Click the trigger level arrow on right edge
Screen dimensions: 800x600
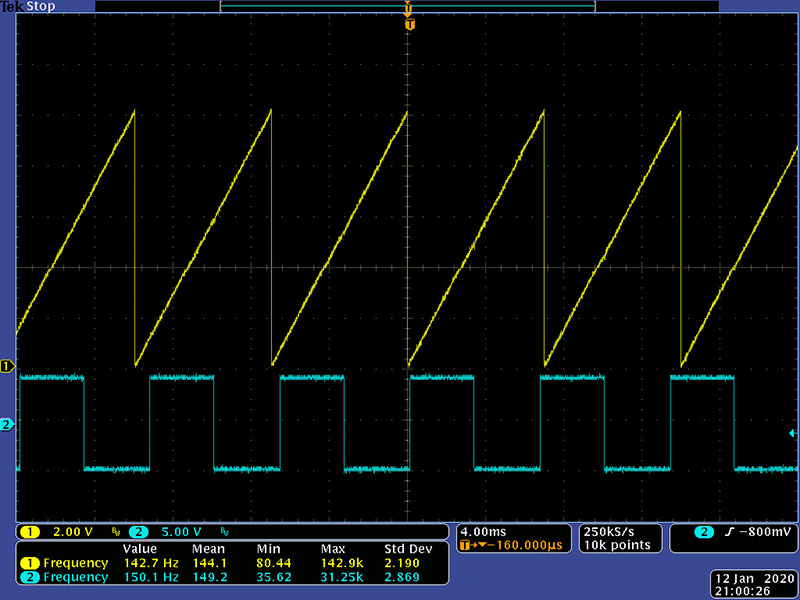point(793,433)
